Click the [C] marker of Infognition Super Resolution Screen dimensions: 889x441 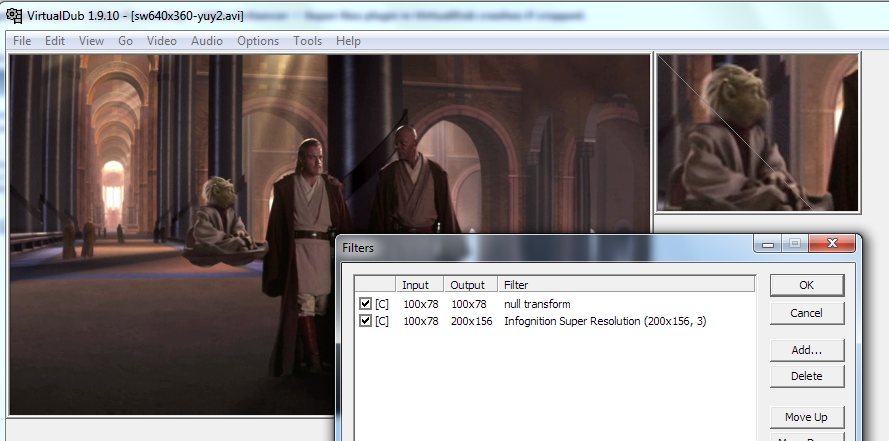(x=382, y=321)
